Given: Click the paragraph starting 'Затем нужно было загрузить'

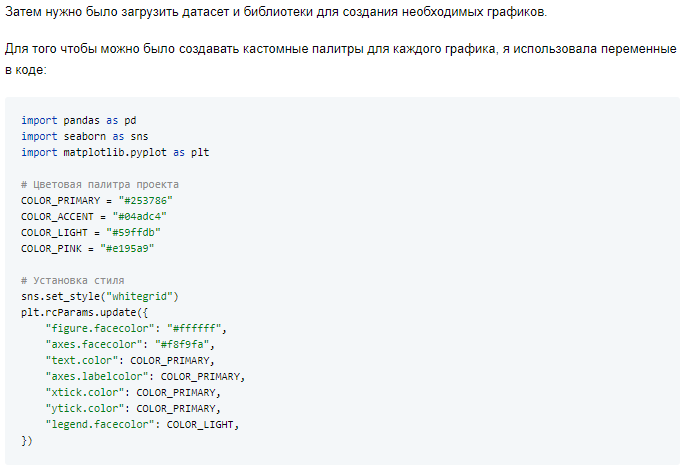Looking at the screenshot, I should click(x=276, y=12).
